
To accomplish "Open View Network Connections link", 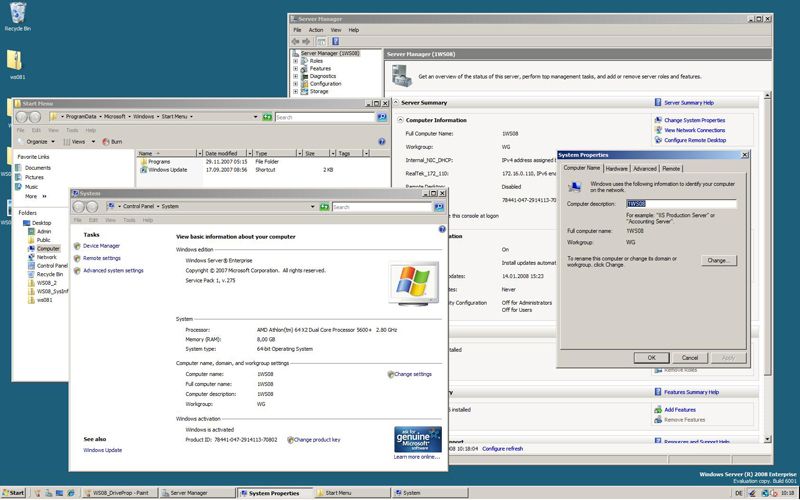I will [x=694, y=130].
